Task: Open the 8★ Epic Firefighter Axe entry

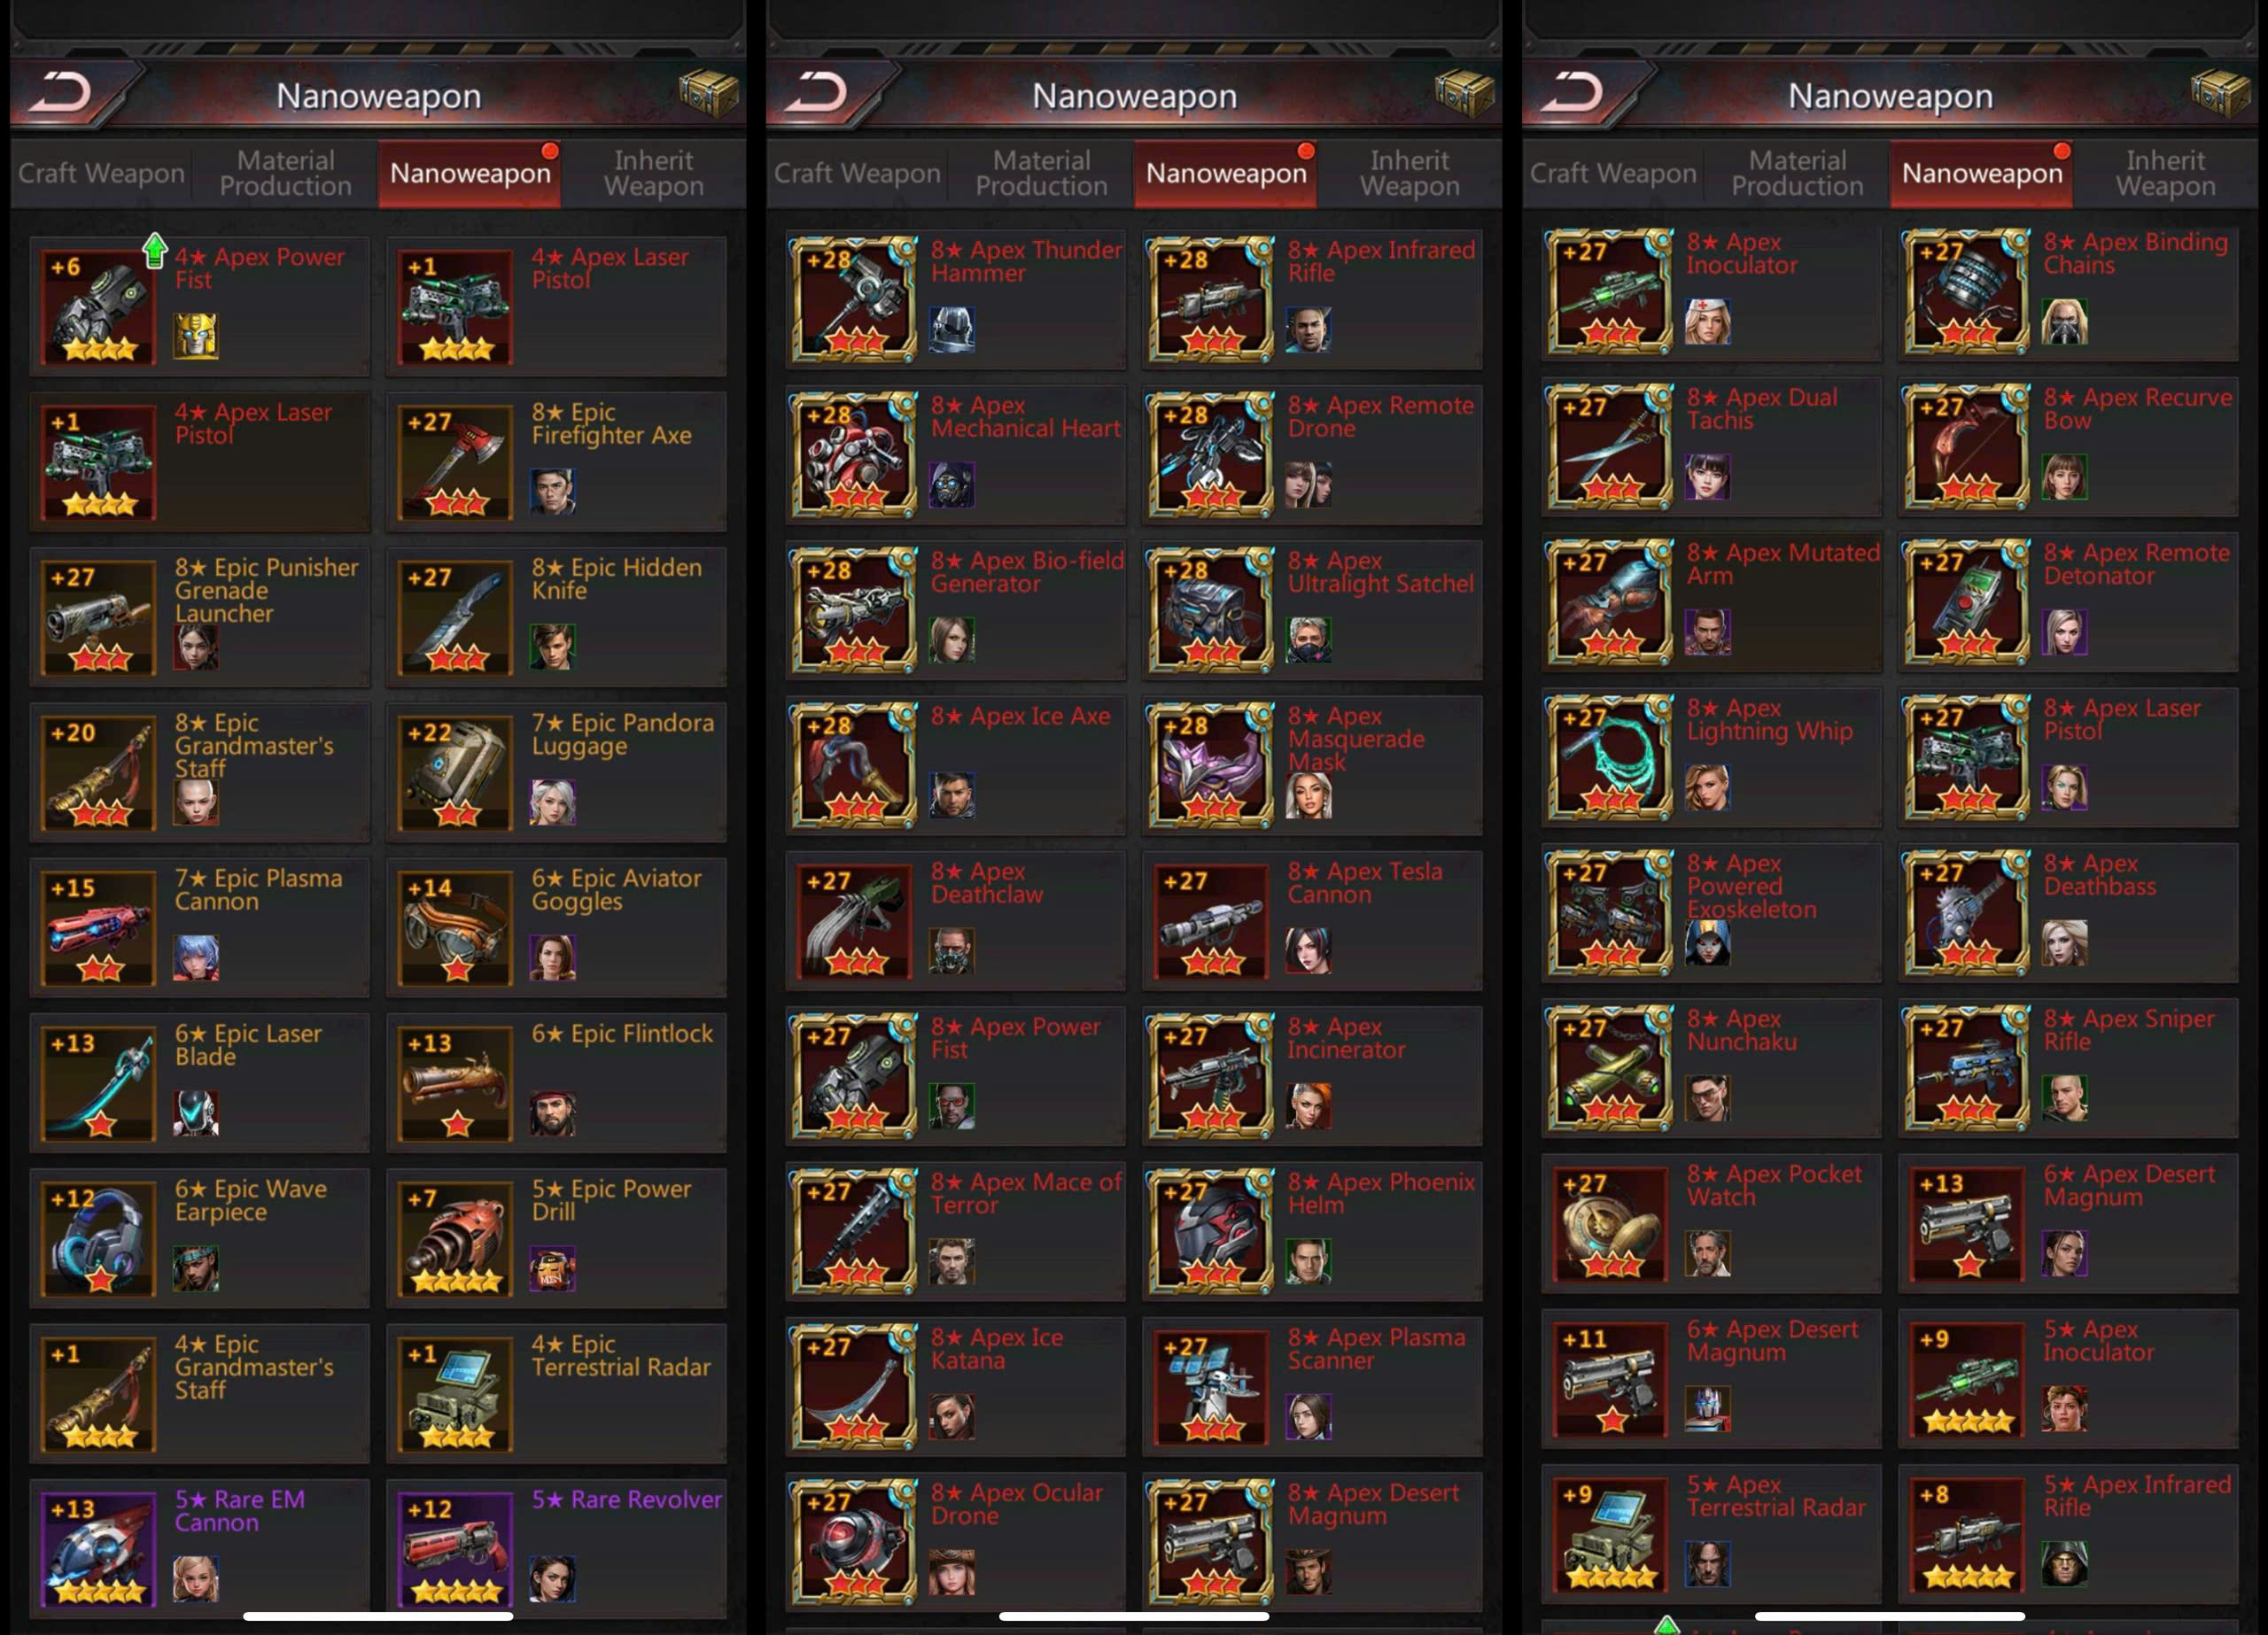Action: tap(556, 461)
